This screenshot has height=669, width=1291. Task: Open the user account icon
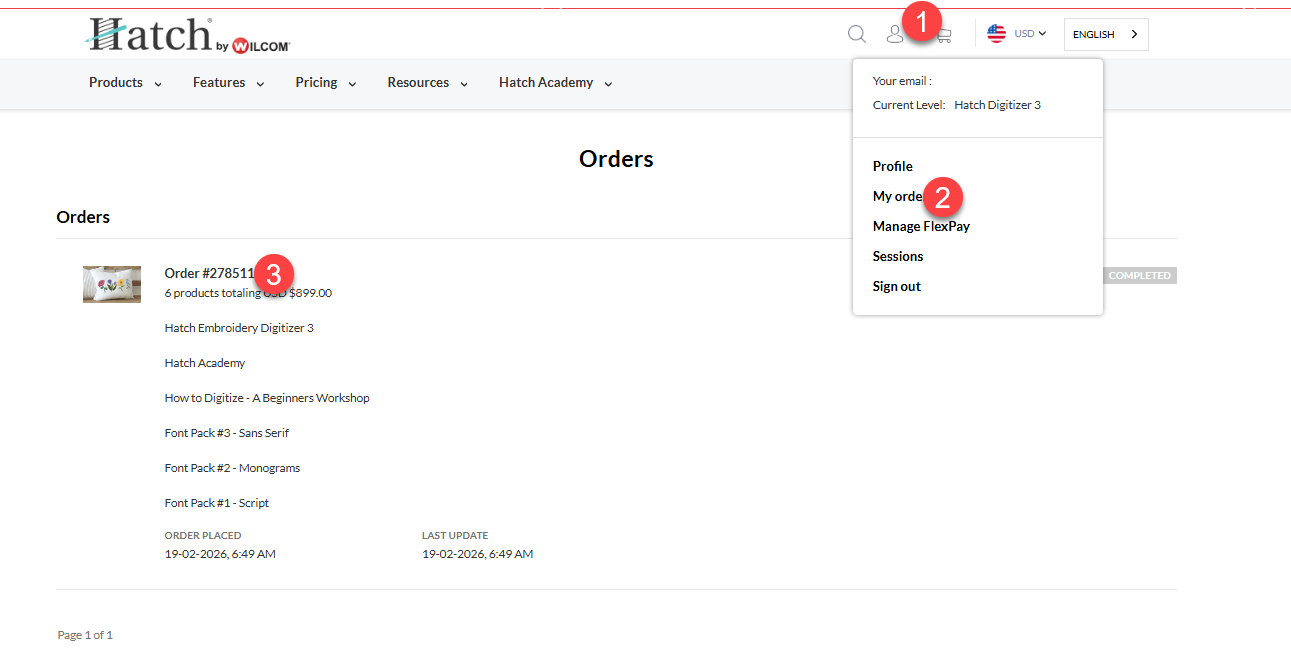(x=894, y=35)
